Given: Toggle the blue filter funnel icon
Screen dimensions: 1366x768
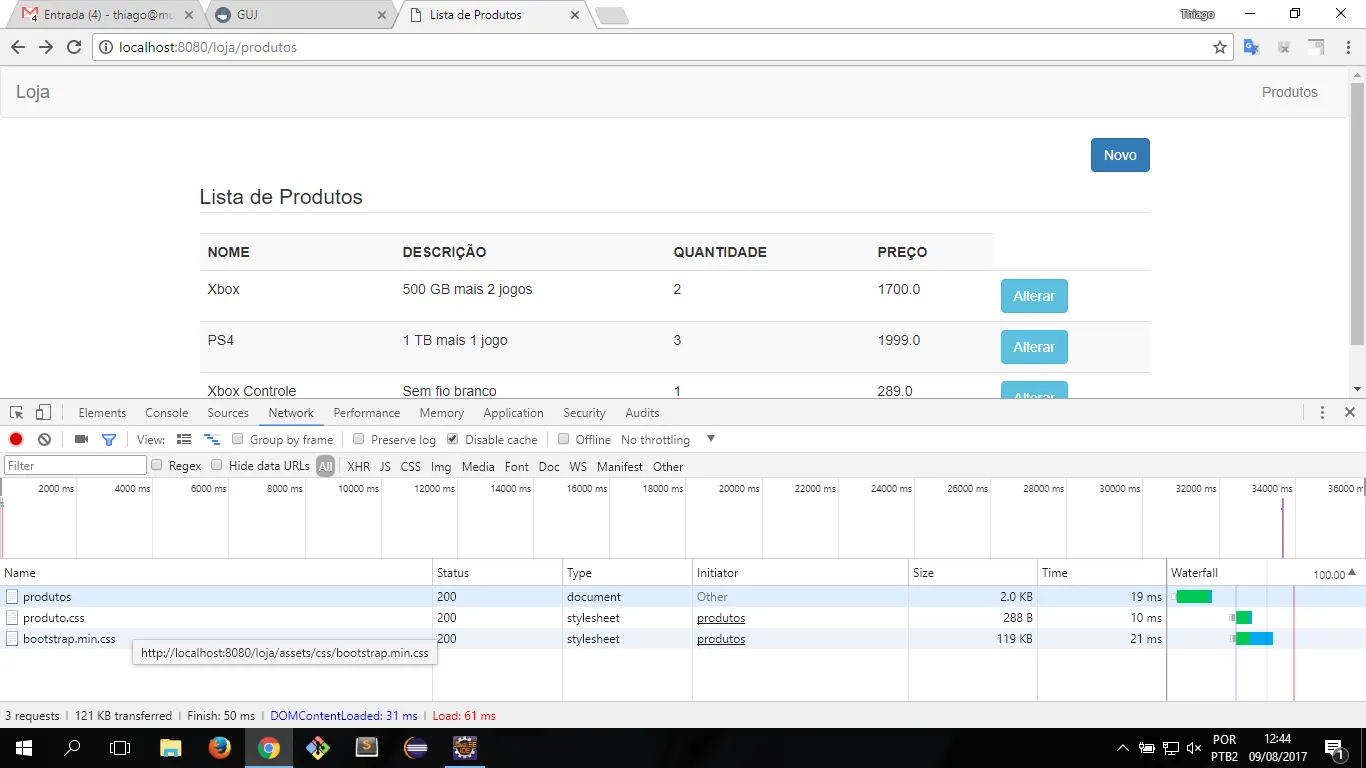Looking at the screenshot, I should point(109,440).
